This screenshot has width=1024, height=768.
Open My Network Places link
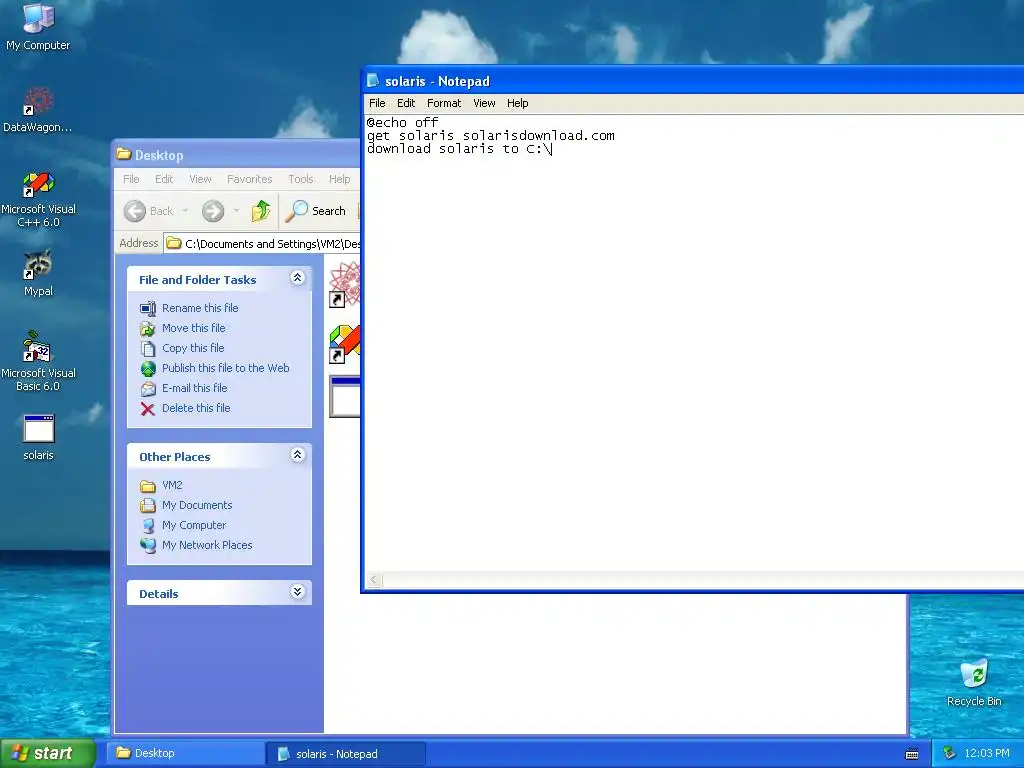tap(206, 545)
